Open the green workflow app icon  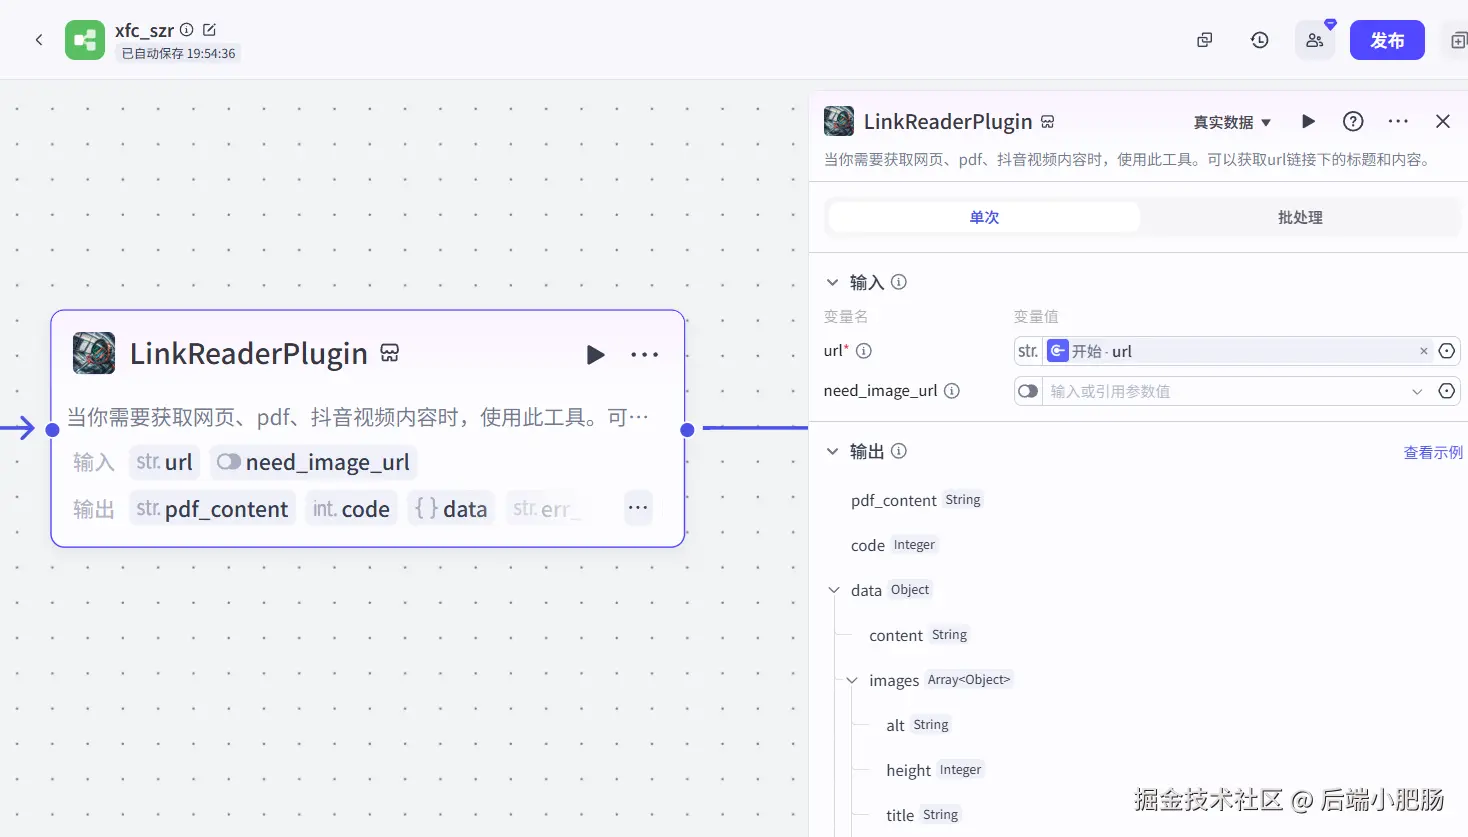tap(85, 40)
